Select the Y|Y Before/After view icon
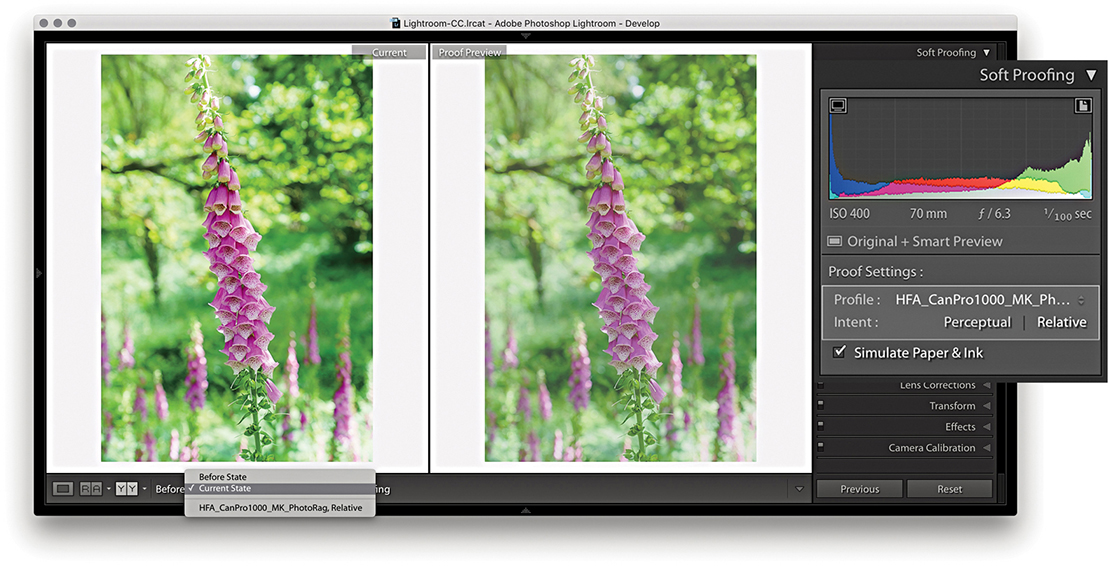Screen dimensions: 1108x566 coord(126,489)
